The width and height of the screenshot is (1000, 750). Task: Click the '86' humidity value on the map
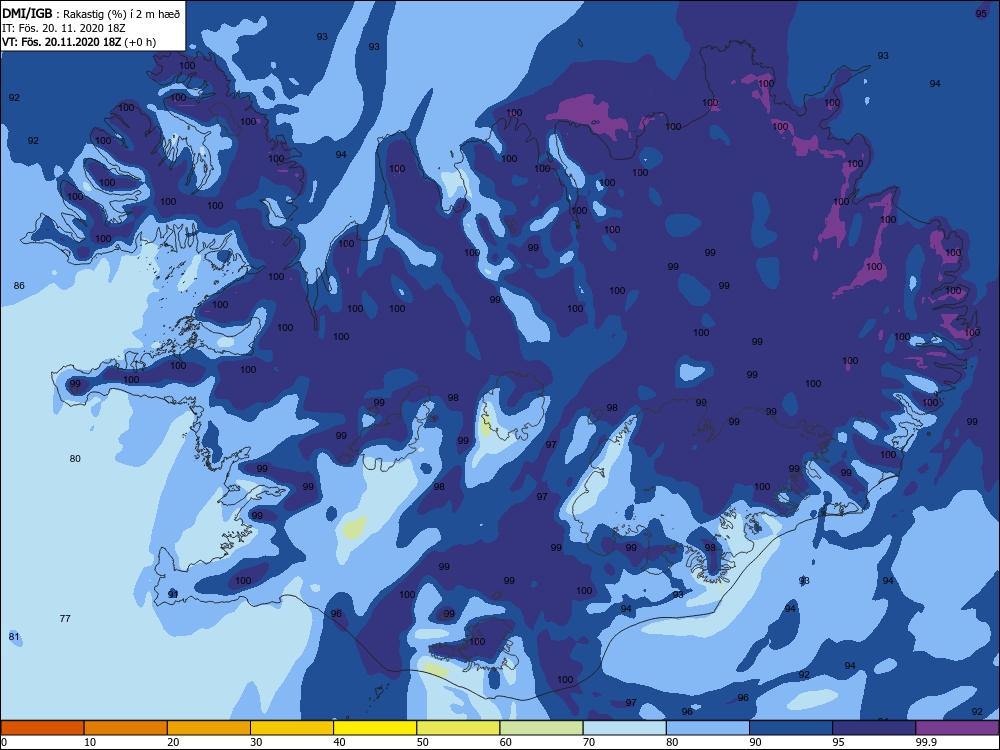click(x=19, y=285)
